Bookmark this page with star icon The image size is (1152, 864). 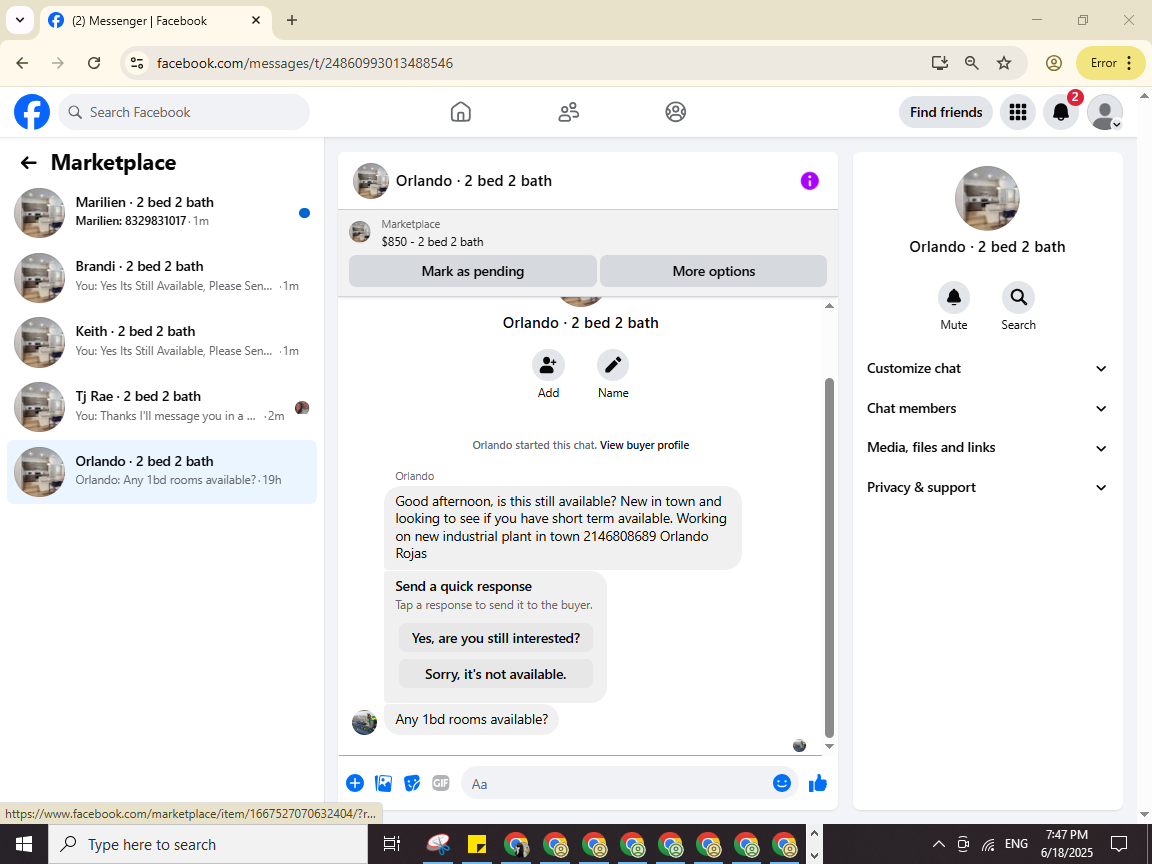point(1004,63)
